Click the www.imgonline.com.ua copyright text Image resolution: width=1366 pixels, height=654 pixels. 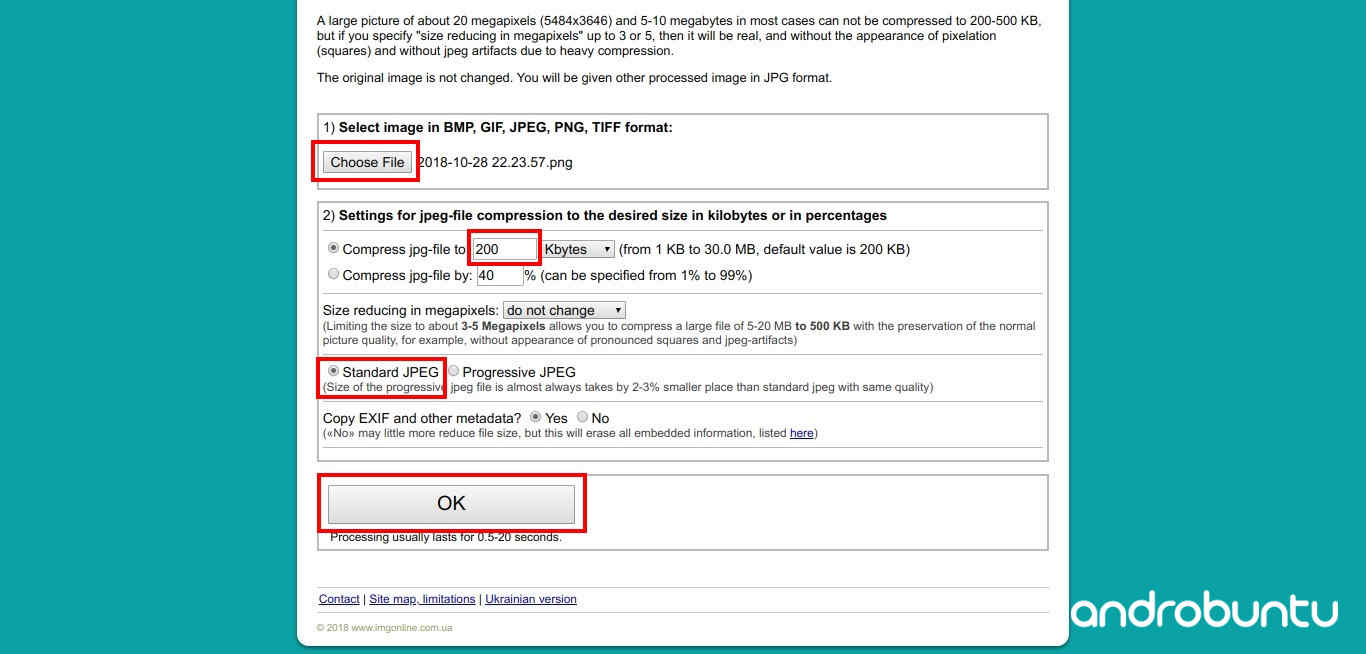point(384,628)
